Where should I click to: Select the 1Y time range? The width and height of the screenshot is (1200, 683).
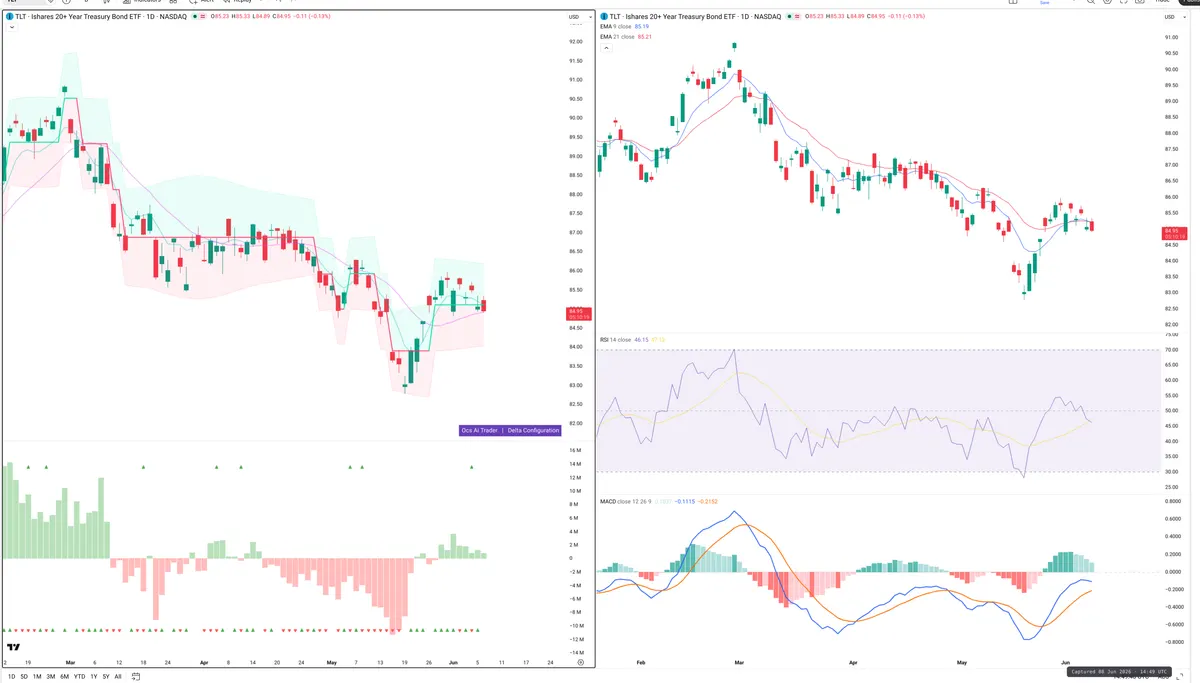coord(94,677)
